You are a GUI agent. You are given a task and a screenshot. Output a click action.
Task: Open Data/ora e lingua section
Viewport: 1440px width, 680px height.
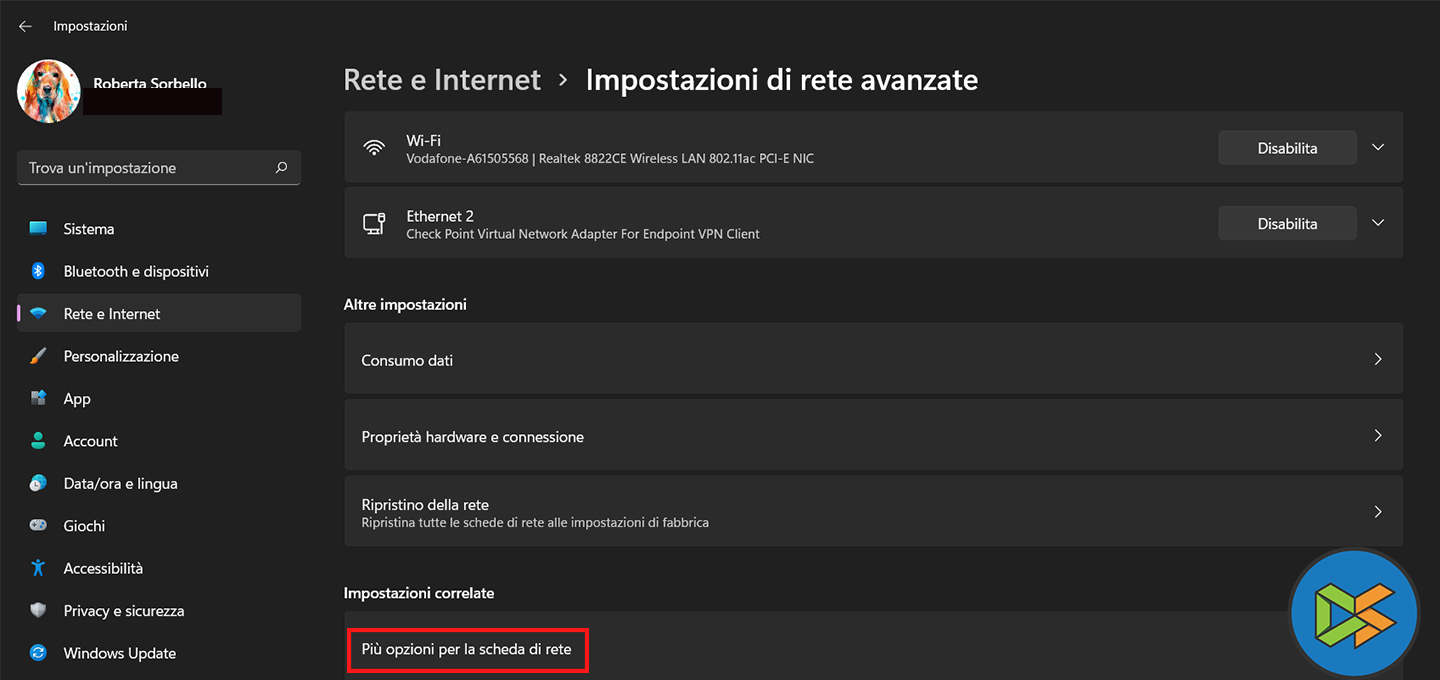pyautogui.click(x=120, y=483)
